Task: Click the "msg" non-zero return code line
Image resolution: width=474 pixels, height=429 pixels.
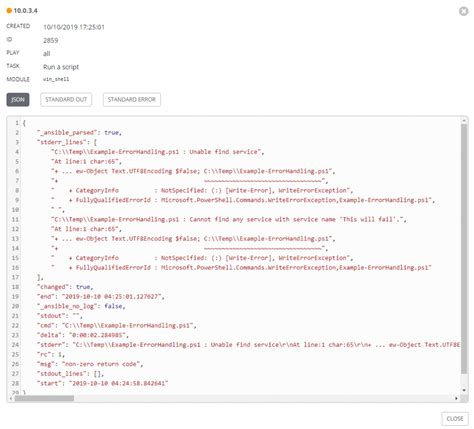Action: click(90, 364)
